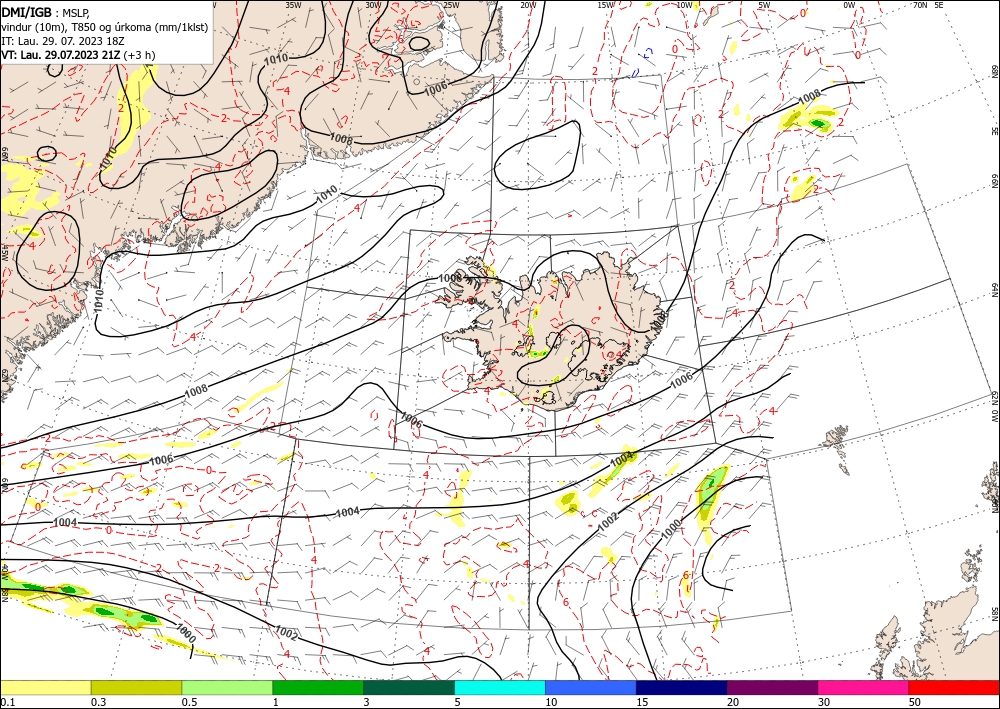Click the '68N' latitude label

(995, 71)
